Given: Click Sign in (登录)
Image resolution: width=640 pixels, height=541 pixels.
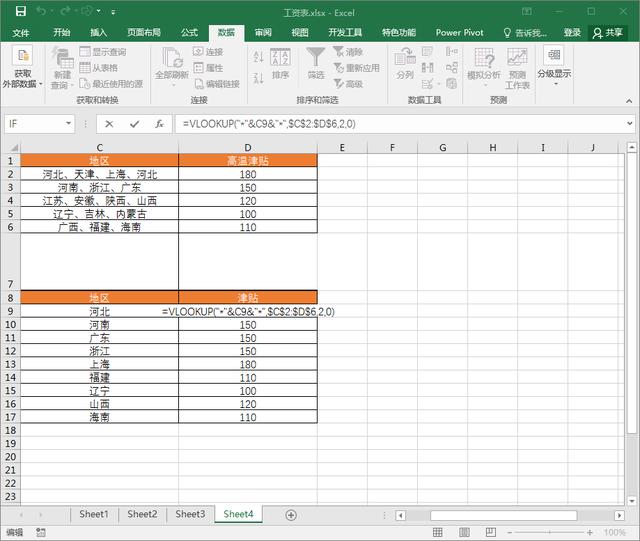Looking at the screenshot, I should click(x=572, y=33).
